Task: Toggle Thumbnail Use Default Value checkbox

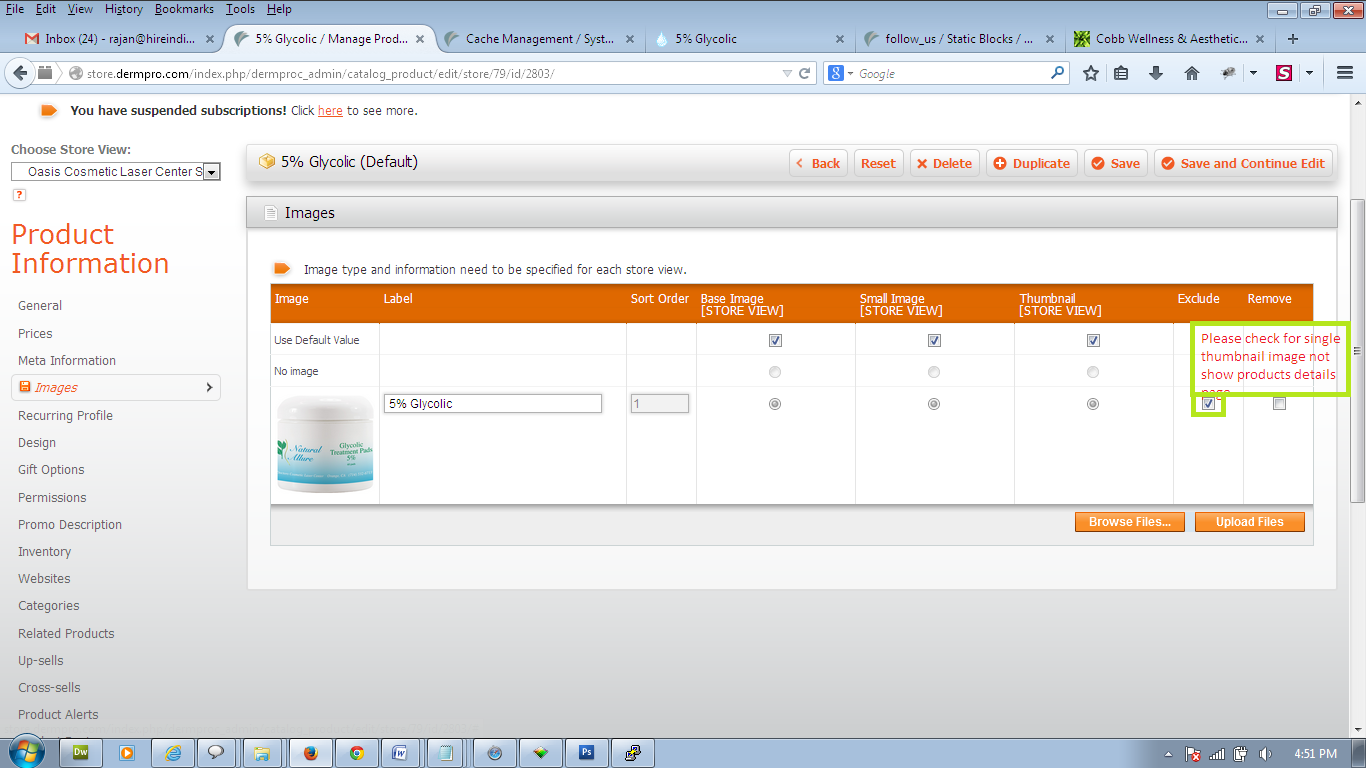Action: [1093, 340]
